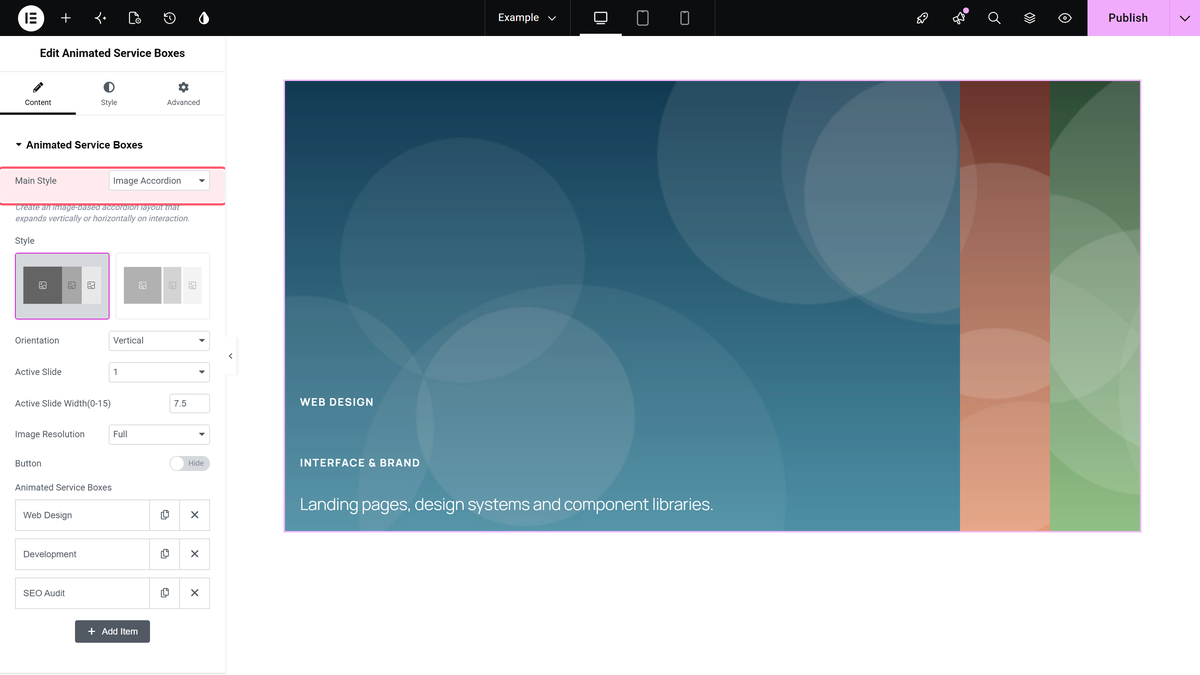
Task: Switch to desktop device view
Action: point(601,18)
